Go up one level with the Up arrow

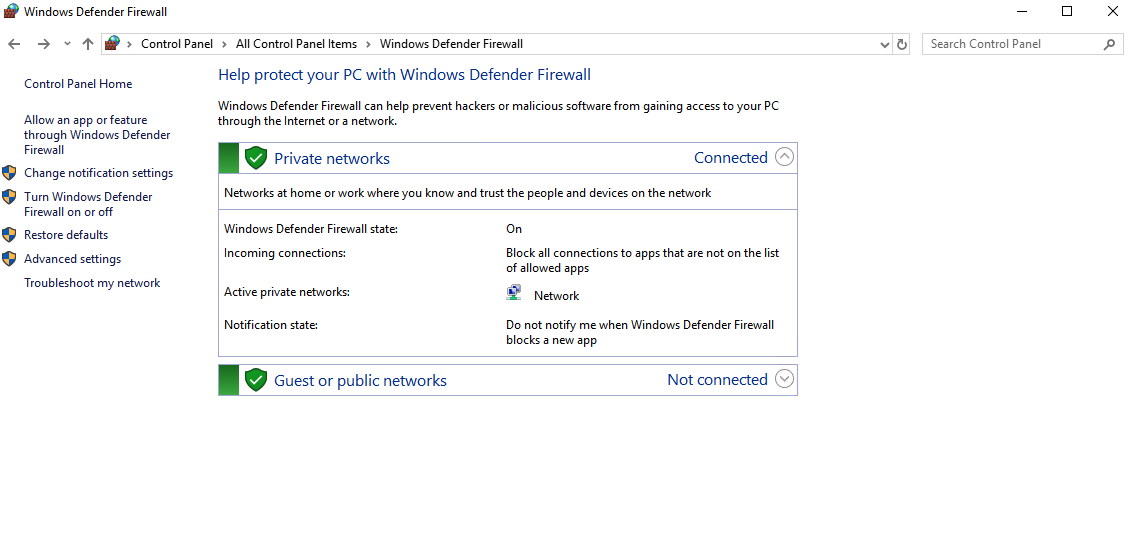[x=88, y=44]
